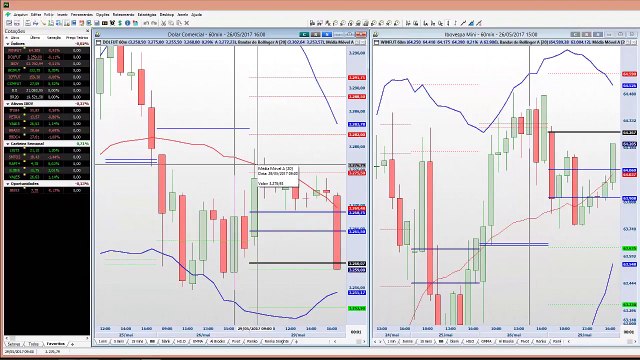Click the Último column header
The width and height of the screenshot is (640, 360).
point(35,38)
